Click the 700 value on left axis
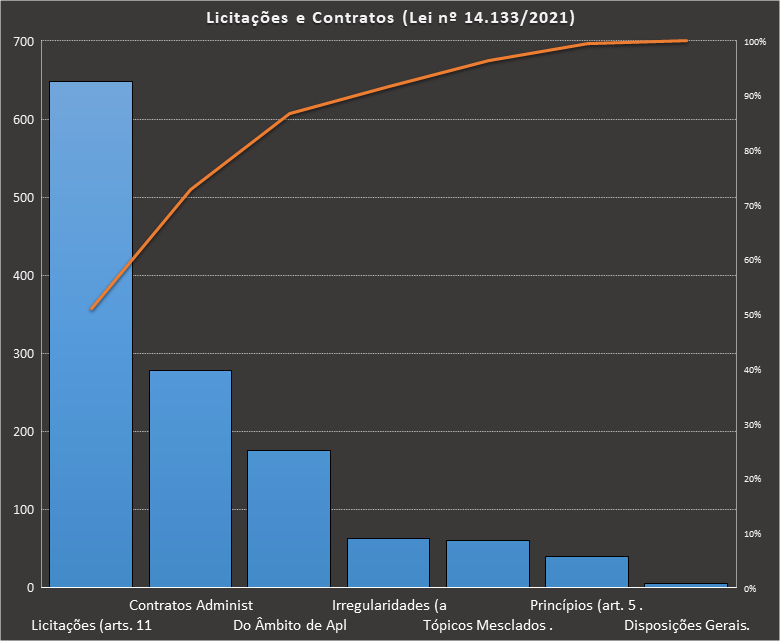This screenshot has width=780, height=641. tap(23, 42)
